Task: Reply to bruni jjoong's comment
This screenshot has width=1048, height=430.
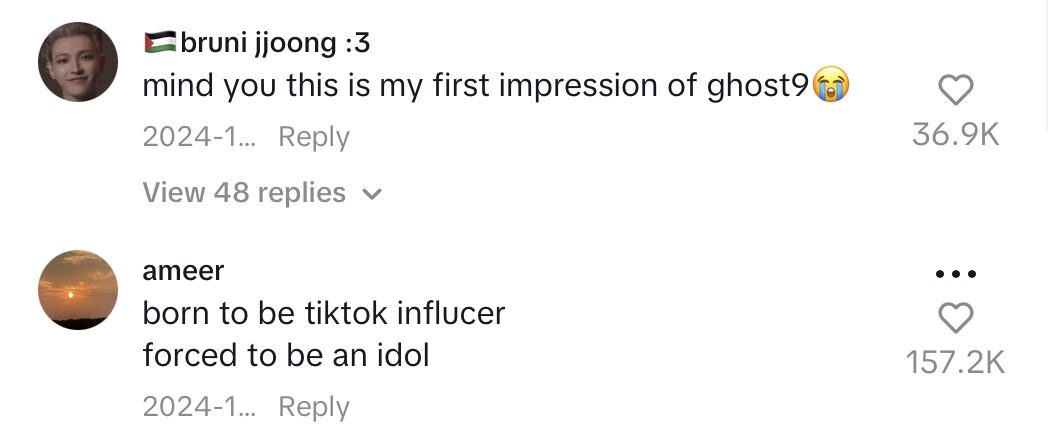Action: [x=313, y=137]
